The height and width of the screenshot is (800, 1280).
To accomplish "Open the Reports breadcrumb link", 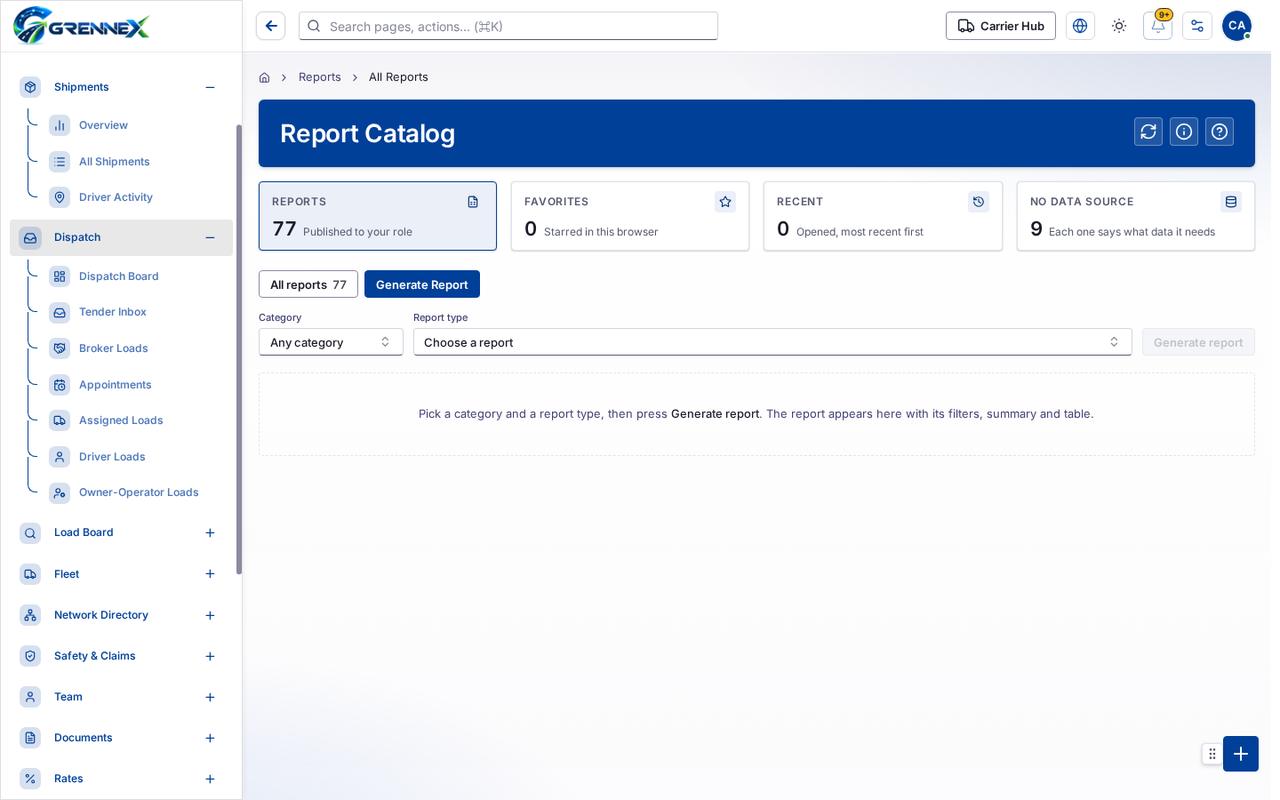I will point(320,77).
